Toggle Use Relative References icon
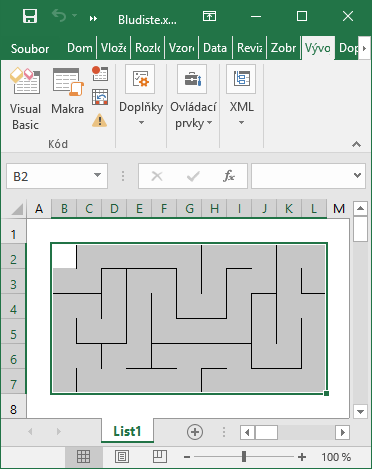The height and width of the screenshot is (469, 372). pos(100,97)
